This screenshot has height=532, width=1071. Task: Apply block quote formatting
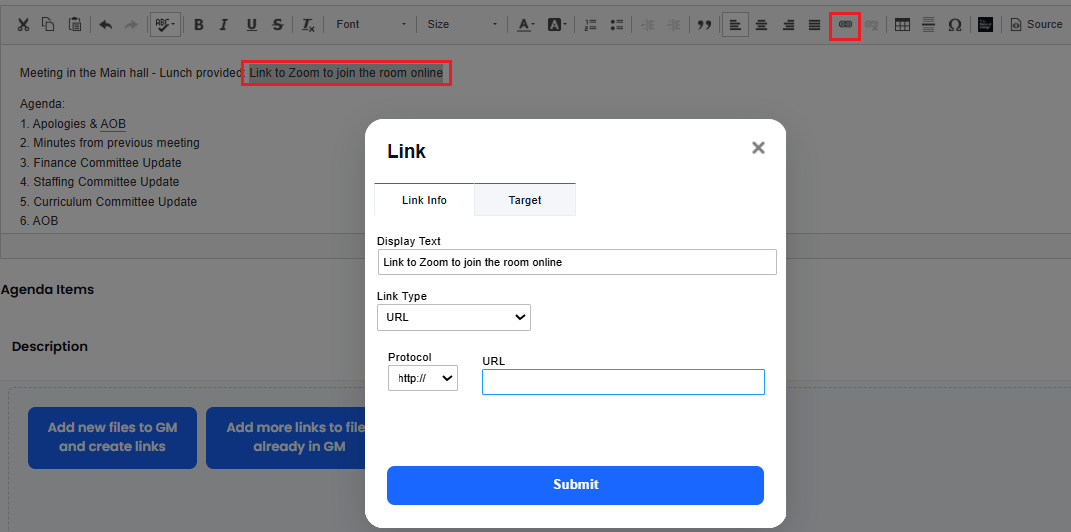[x=704, y=25]
